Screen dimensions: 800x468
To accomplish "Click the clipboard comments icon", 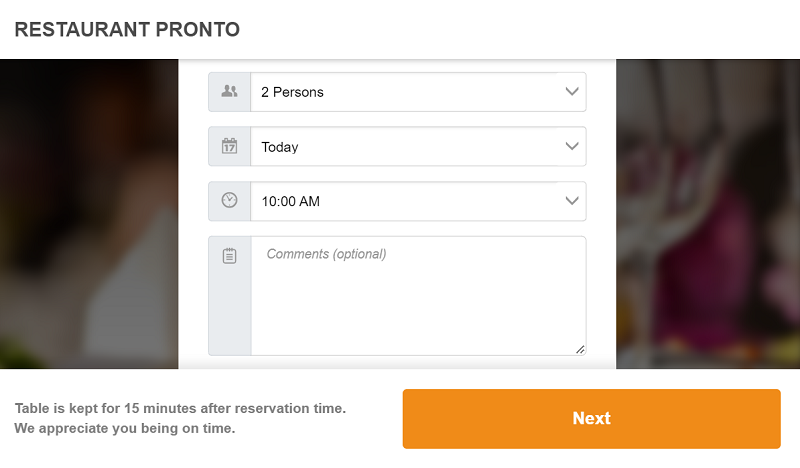I will click(x=230, y=257).
